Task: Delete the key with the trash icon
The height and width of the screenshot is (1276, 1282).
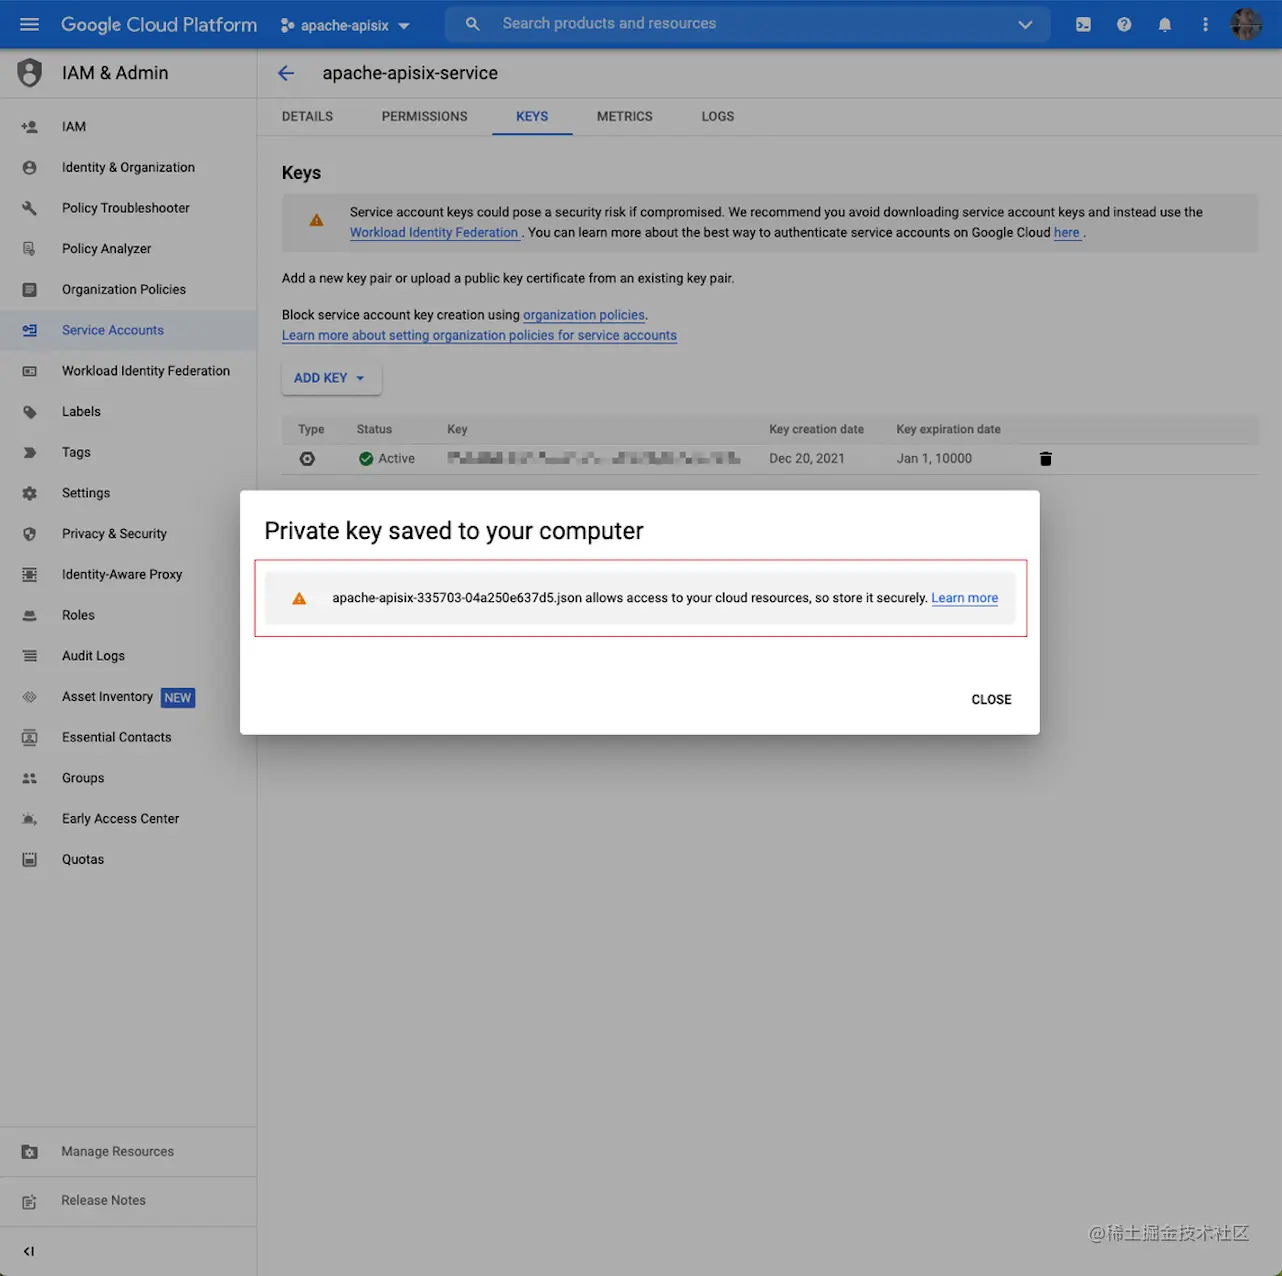Action: click(x=1045, y=459)
